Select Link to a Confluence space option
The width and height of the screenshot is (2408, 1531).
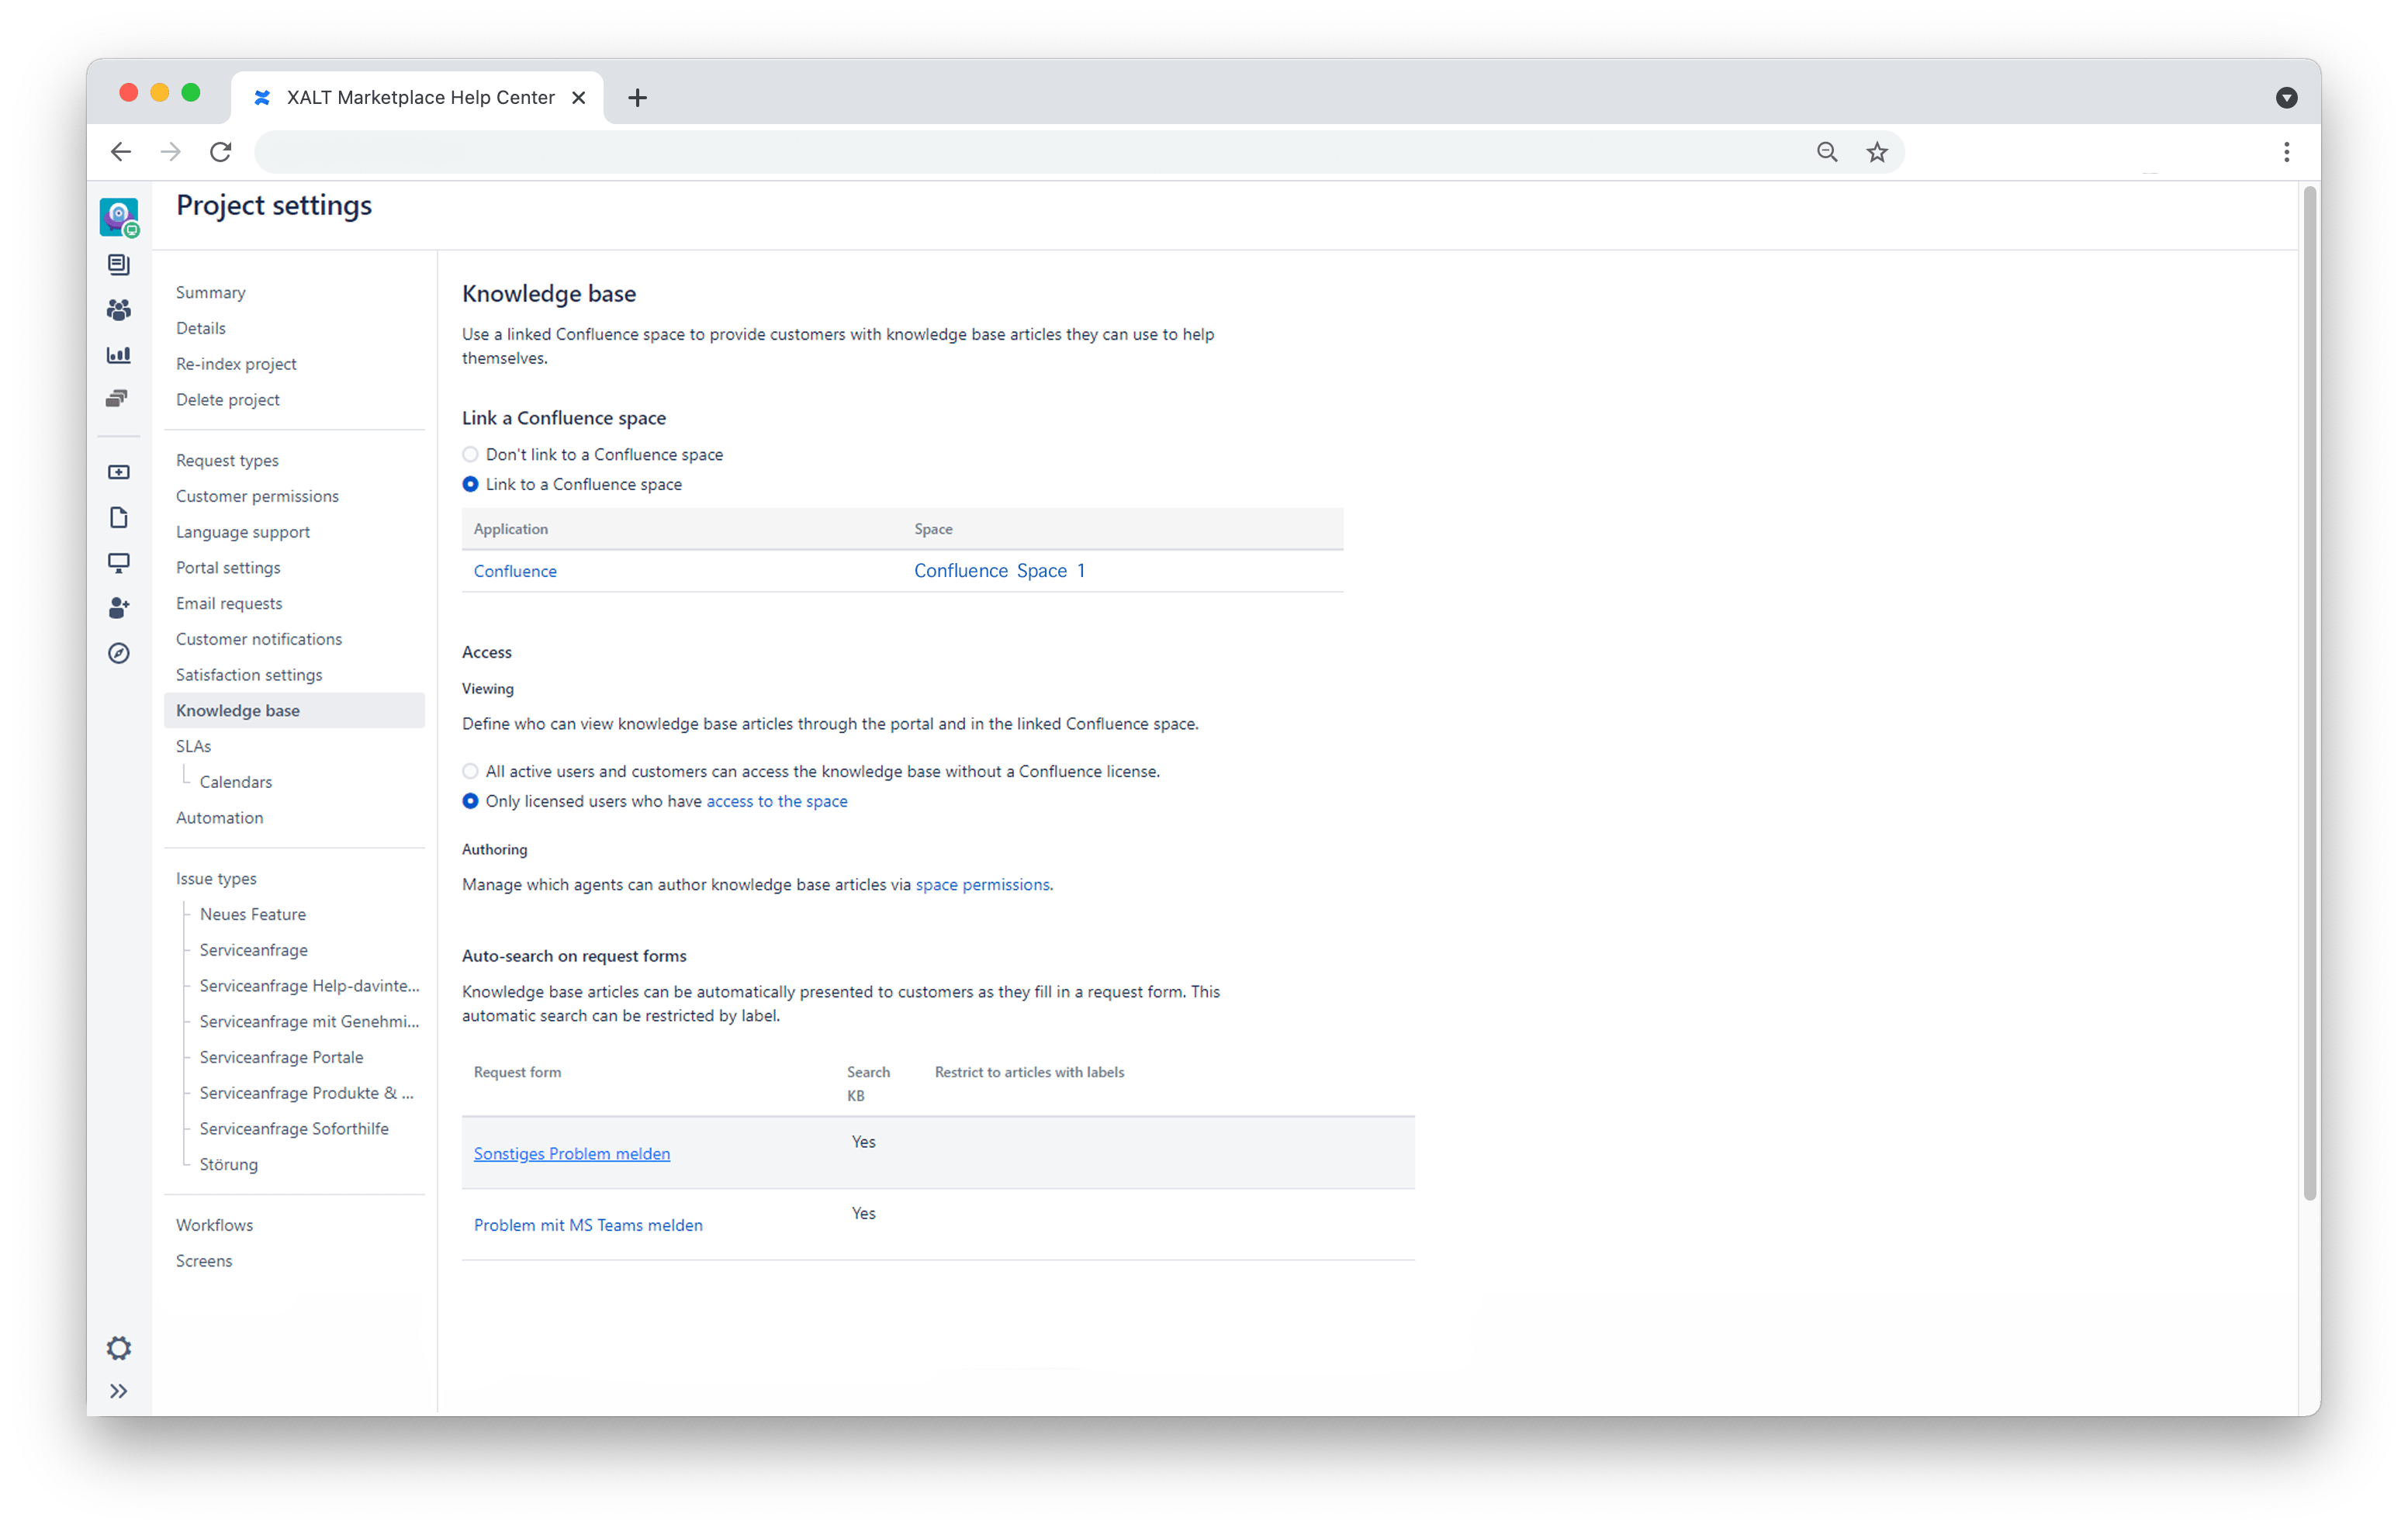(470, 484)
